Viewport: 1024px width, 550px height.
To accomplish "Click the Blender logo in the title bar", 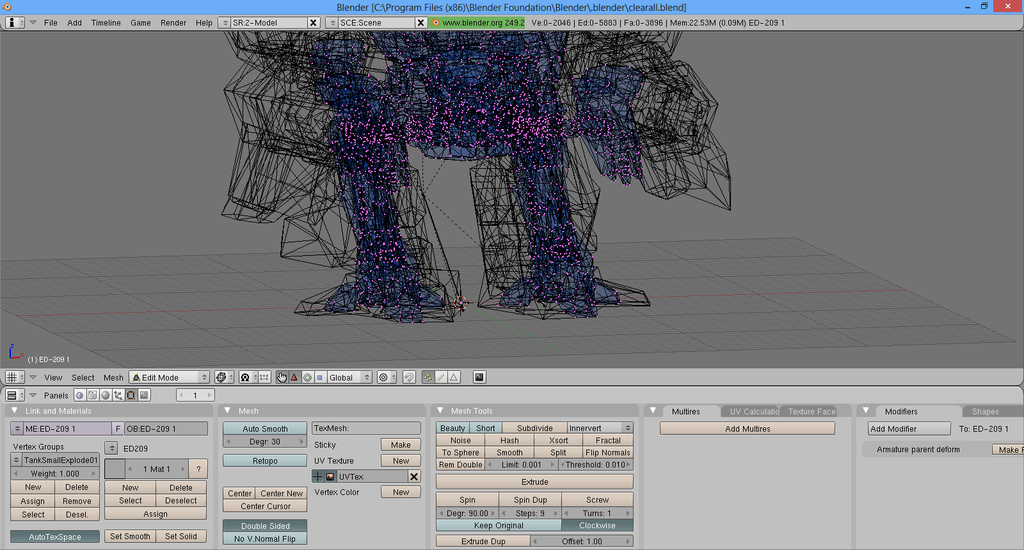I will click(7, 7).
